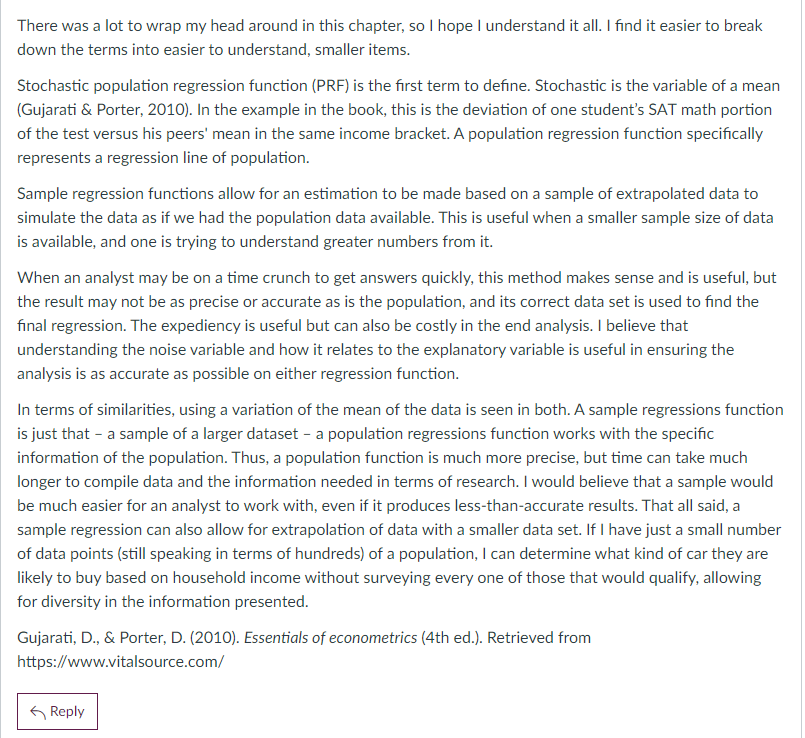Click the Reply button
805x738 pixels.
click(x=57, y=711)
